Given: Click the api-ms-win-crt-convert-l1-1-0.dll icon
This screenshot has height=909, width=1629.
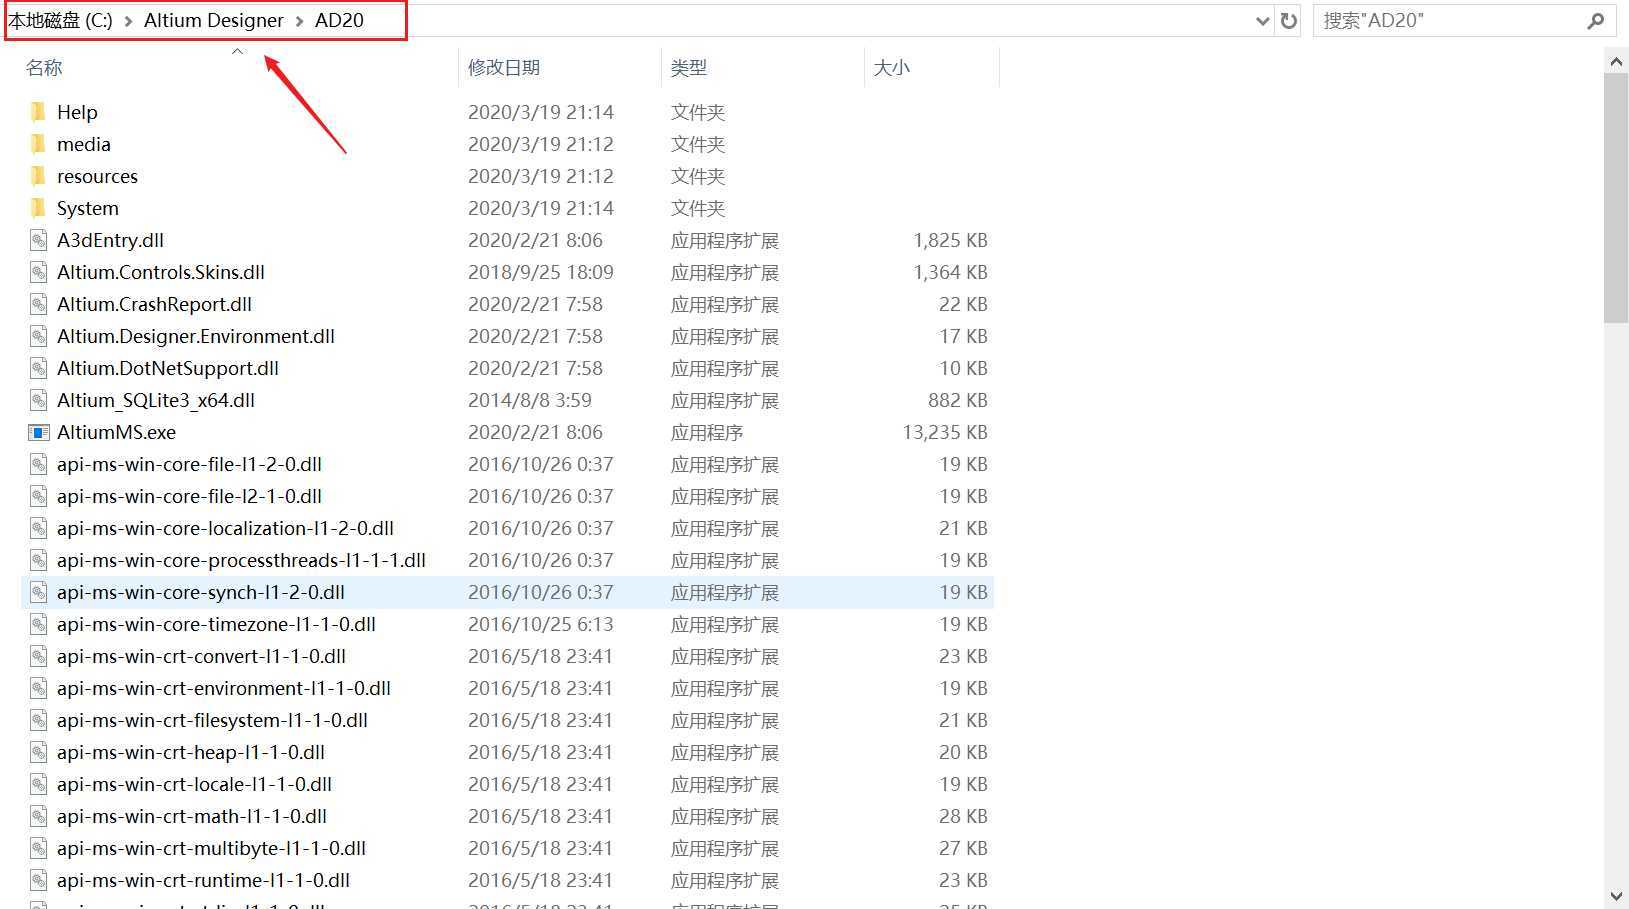Looking at the screenshot, I should (x=38, y=656).
